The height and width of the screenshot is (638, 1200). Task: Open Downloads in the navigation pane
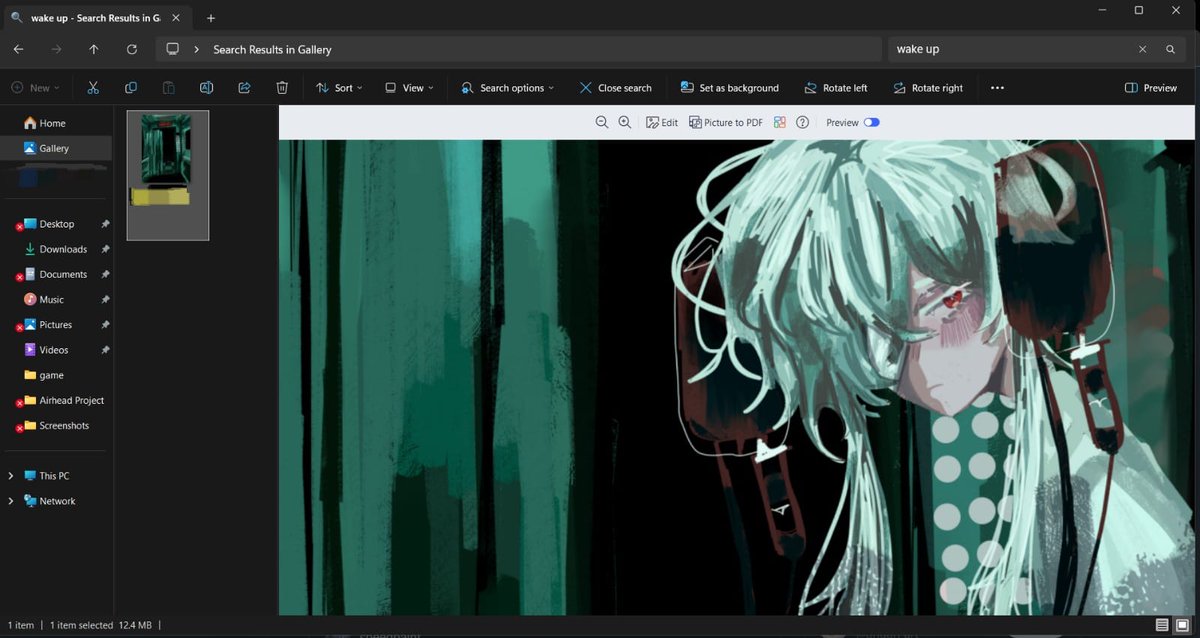click(57, 249)
